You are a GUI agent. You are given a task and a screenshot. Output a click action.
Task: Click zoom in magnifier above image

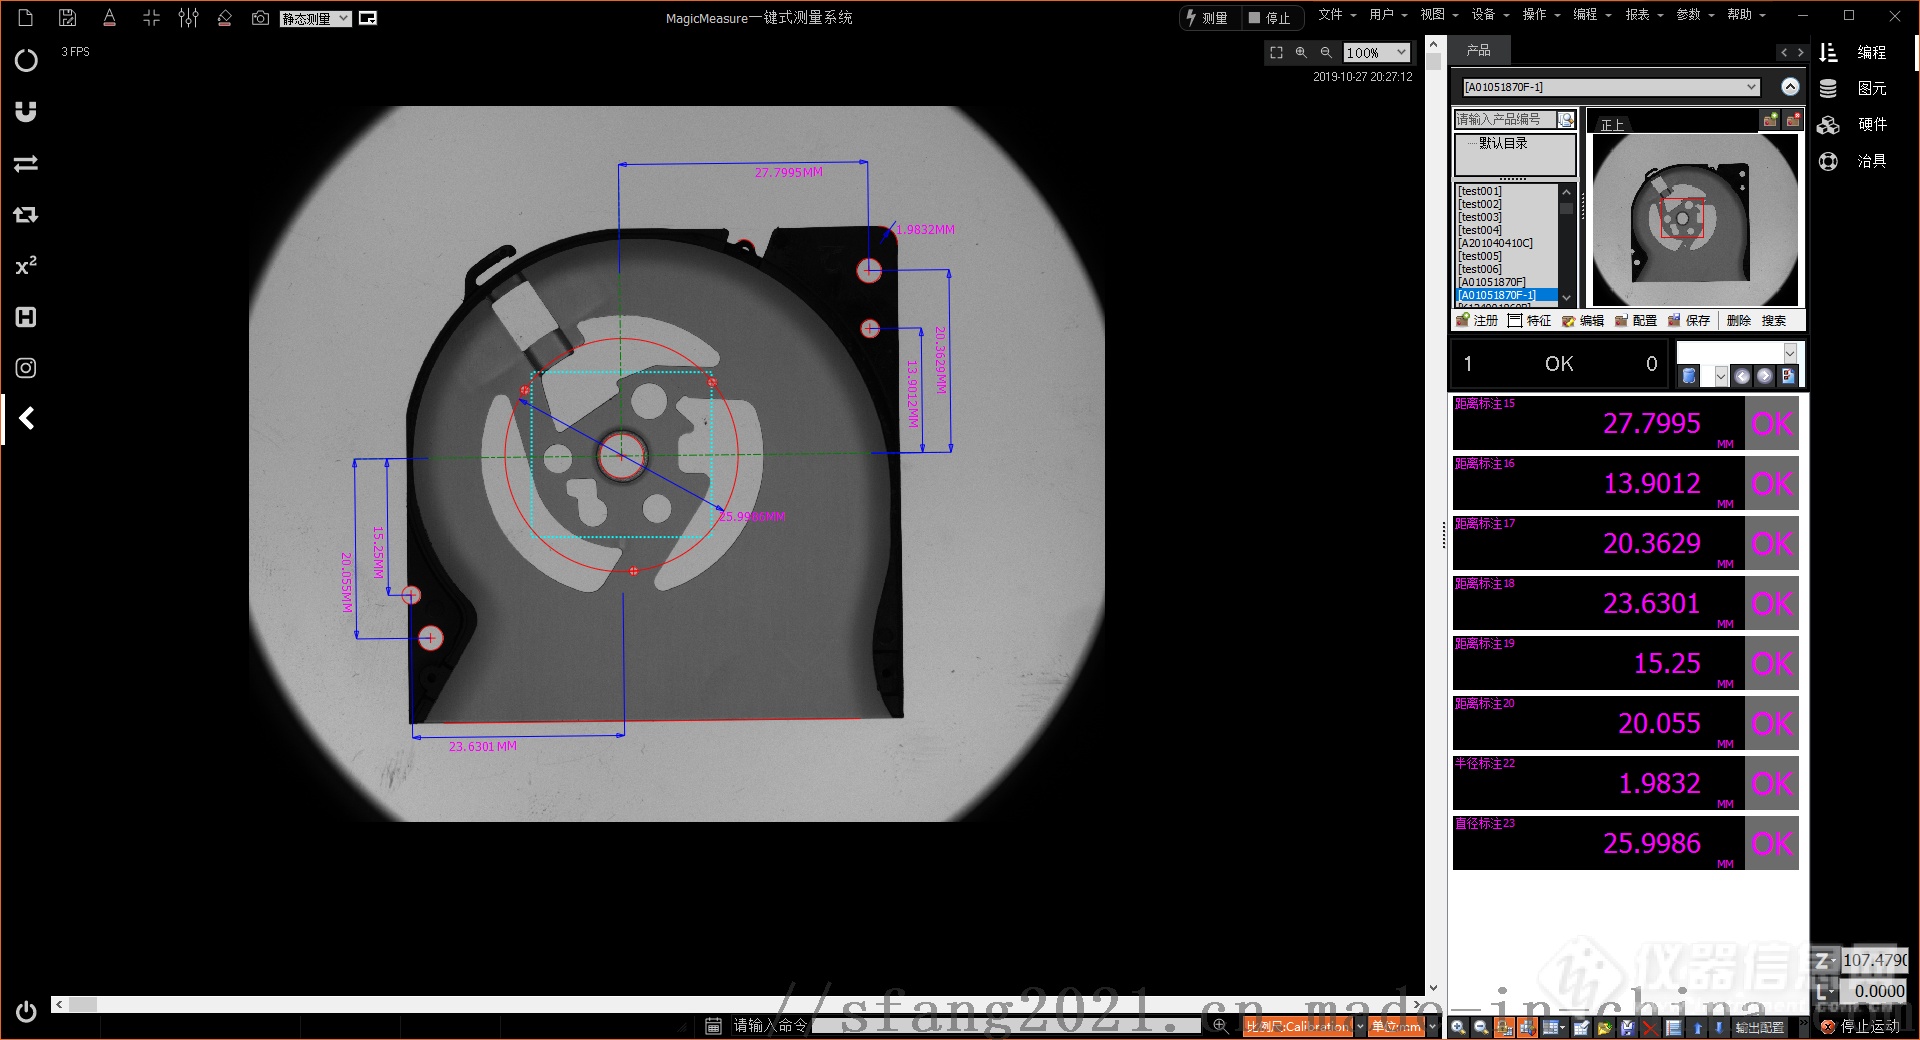coord(1301,53)
